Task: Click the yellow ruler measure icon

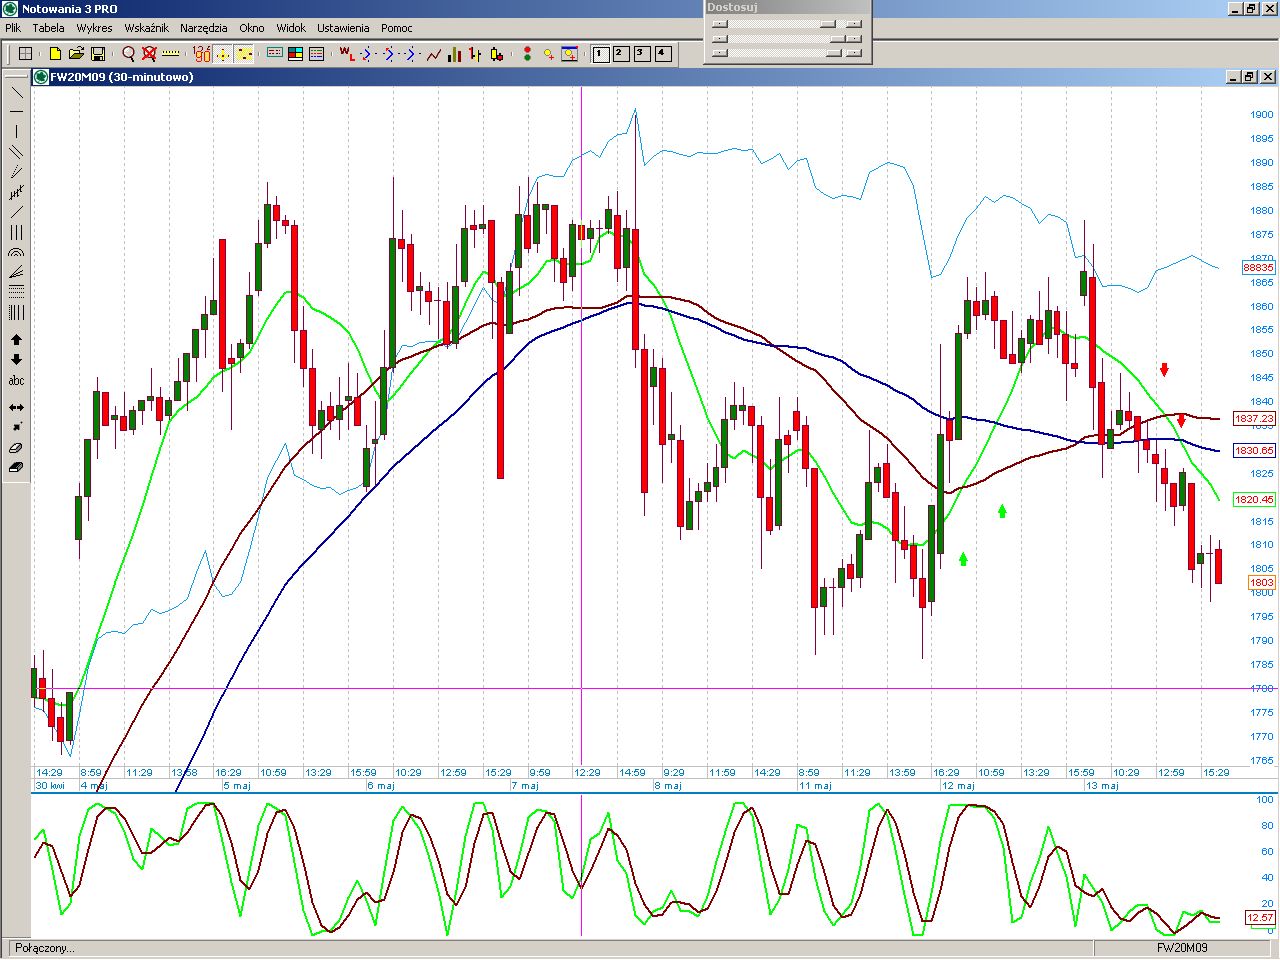Action: [x=171, y=54]
